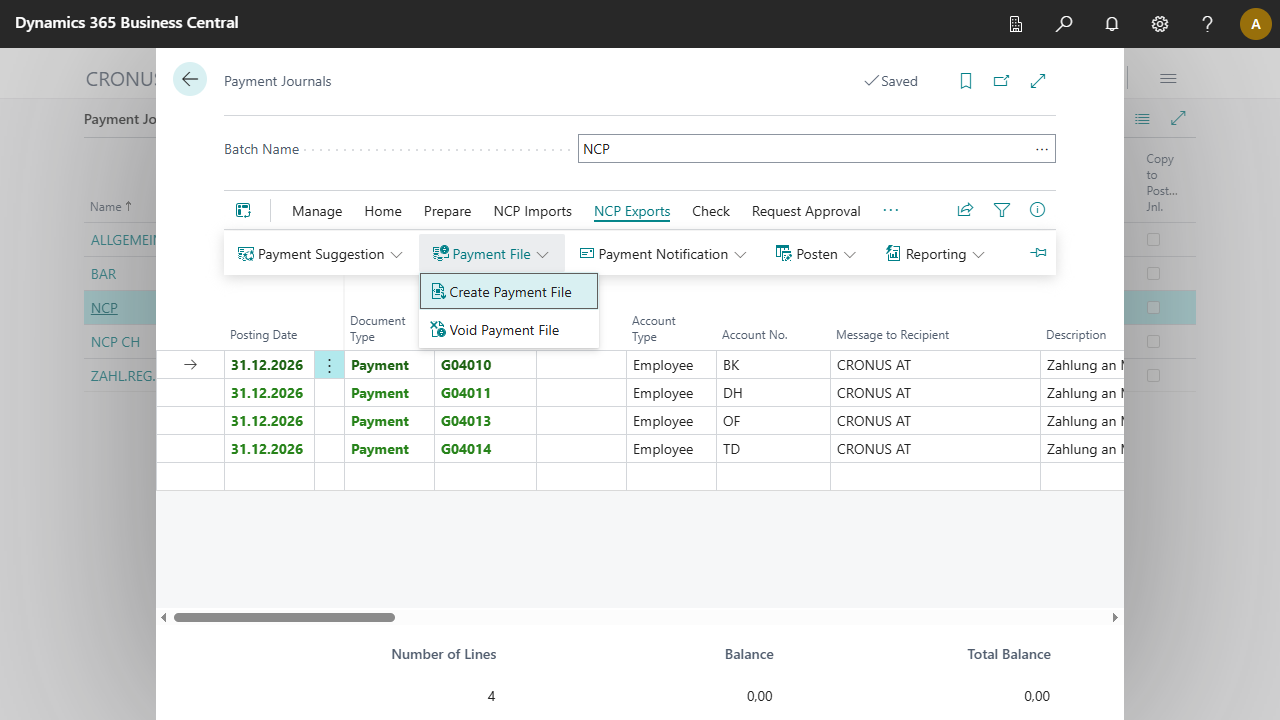1280x720 pixels.
Task: Click the Posting Date column header
Action: pyautogui.click(x=264, y=335)
